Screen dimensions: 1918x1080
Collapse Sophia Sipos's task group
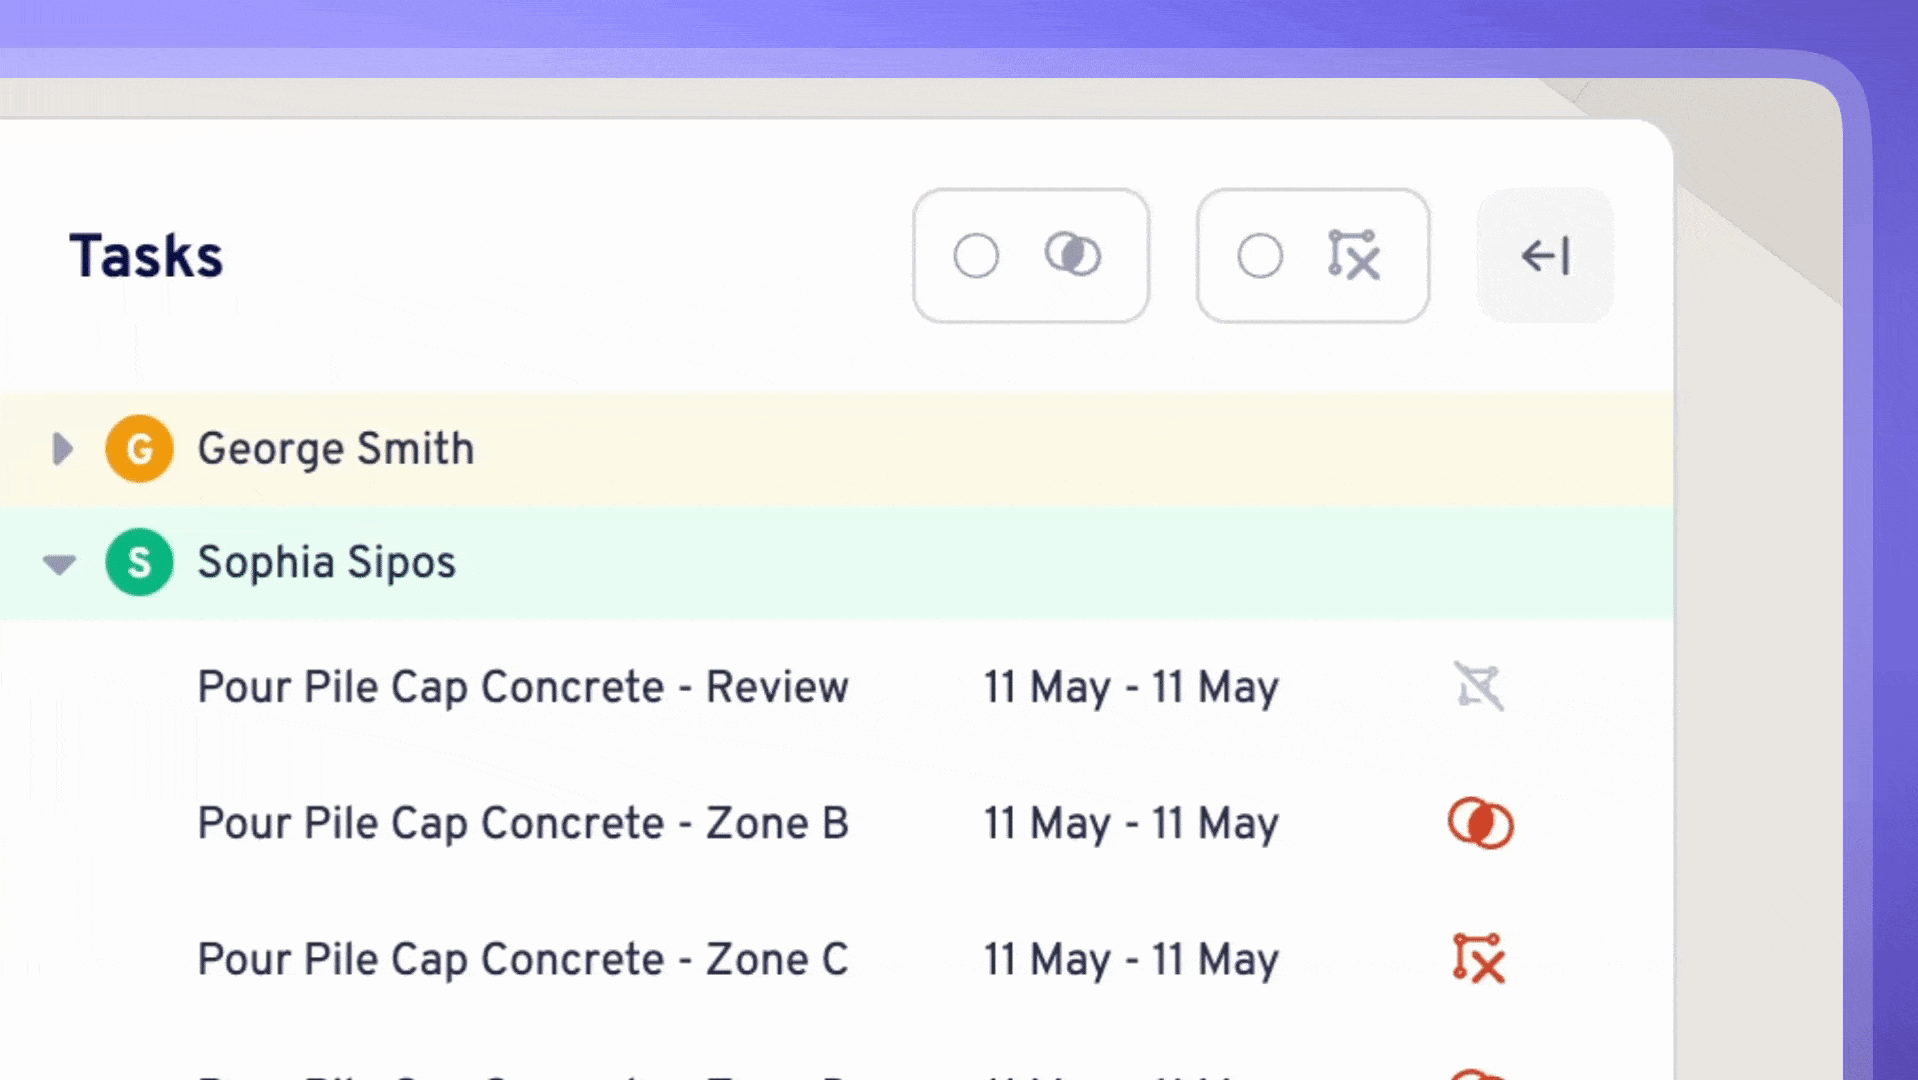point(60,564)
